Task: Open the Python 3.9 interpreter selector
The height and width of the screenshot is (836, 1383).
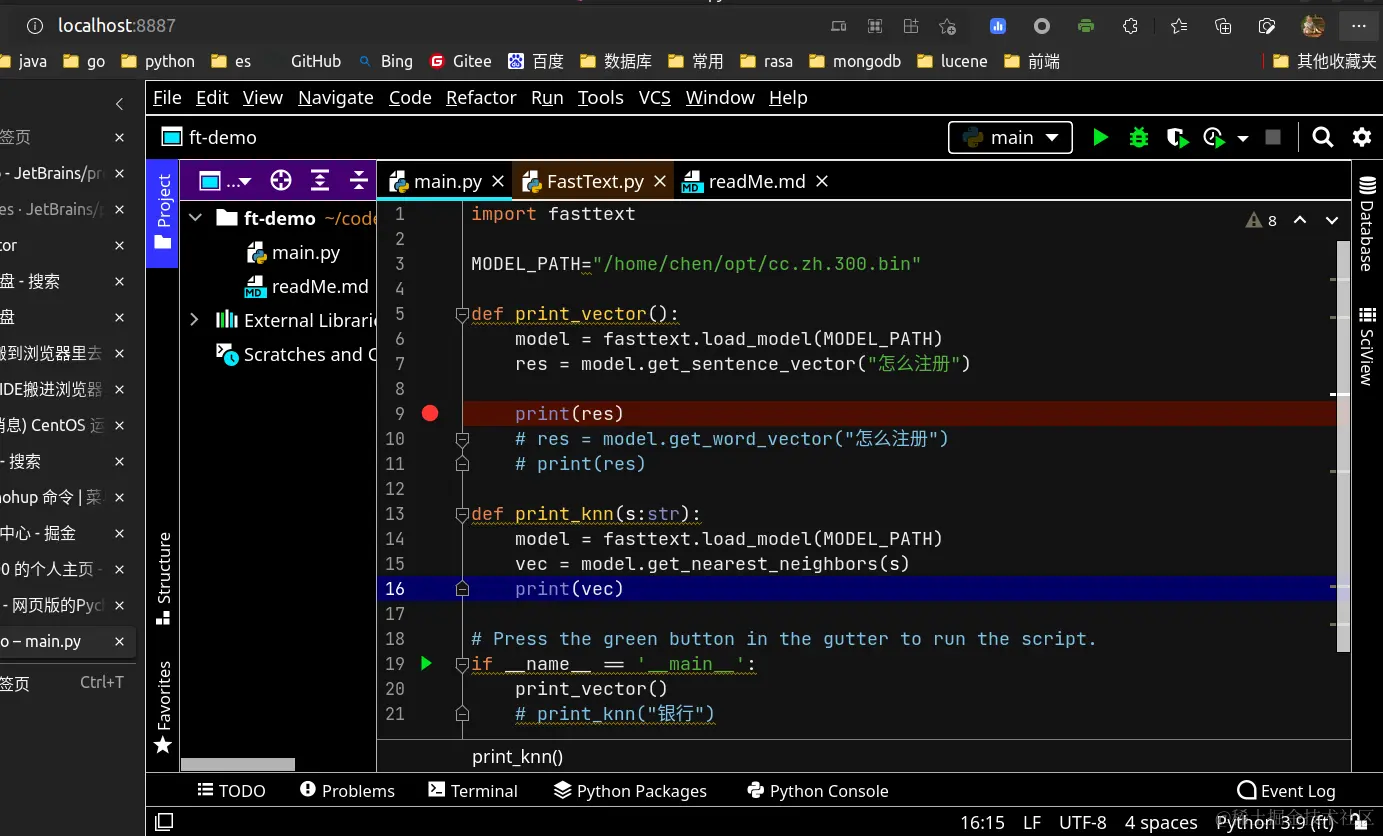Action: (x=1275, y=822)
